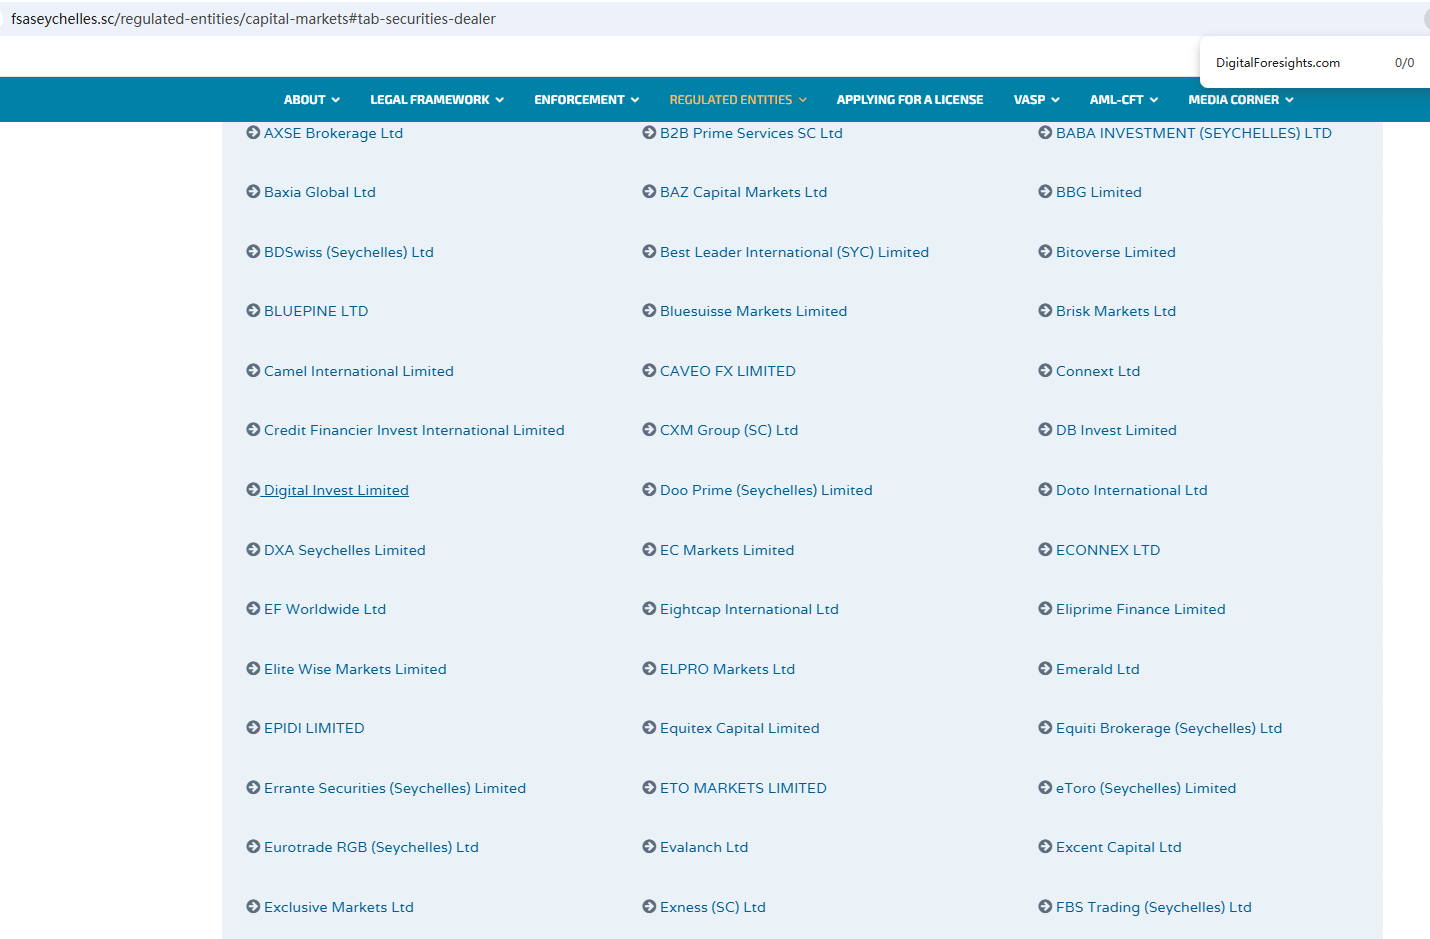1430x939 pixels.
Task: Click the Errante Securities (Seychelles) Limited link
Action: (395, 788)
